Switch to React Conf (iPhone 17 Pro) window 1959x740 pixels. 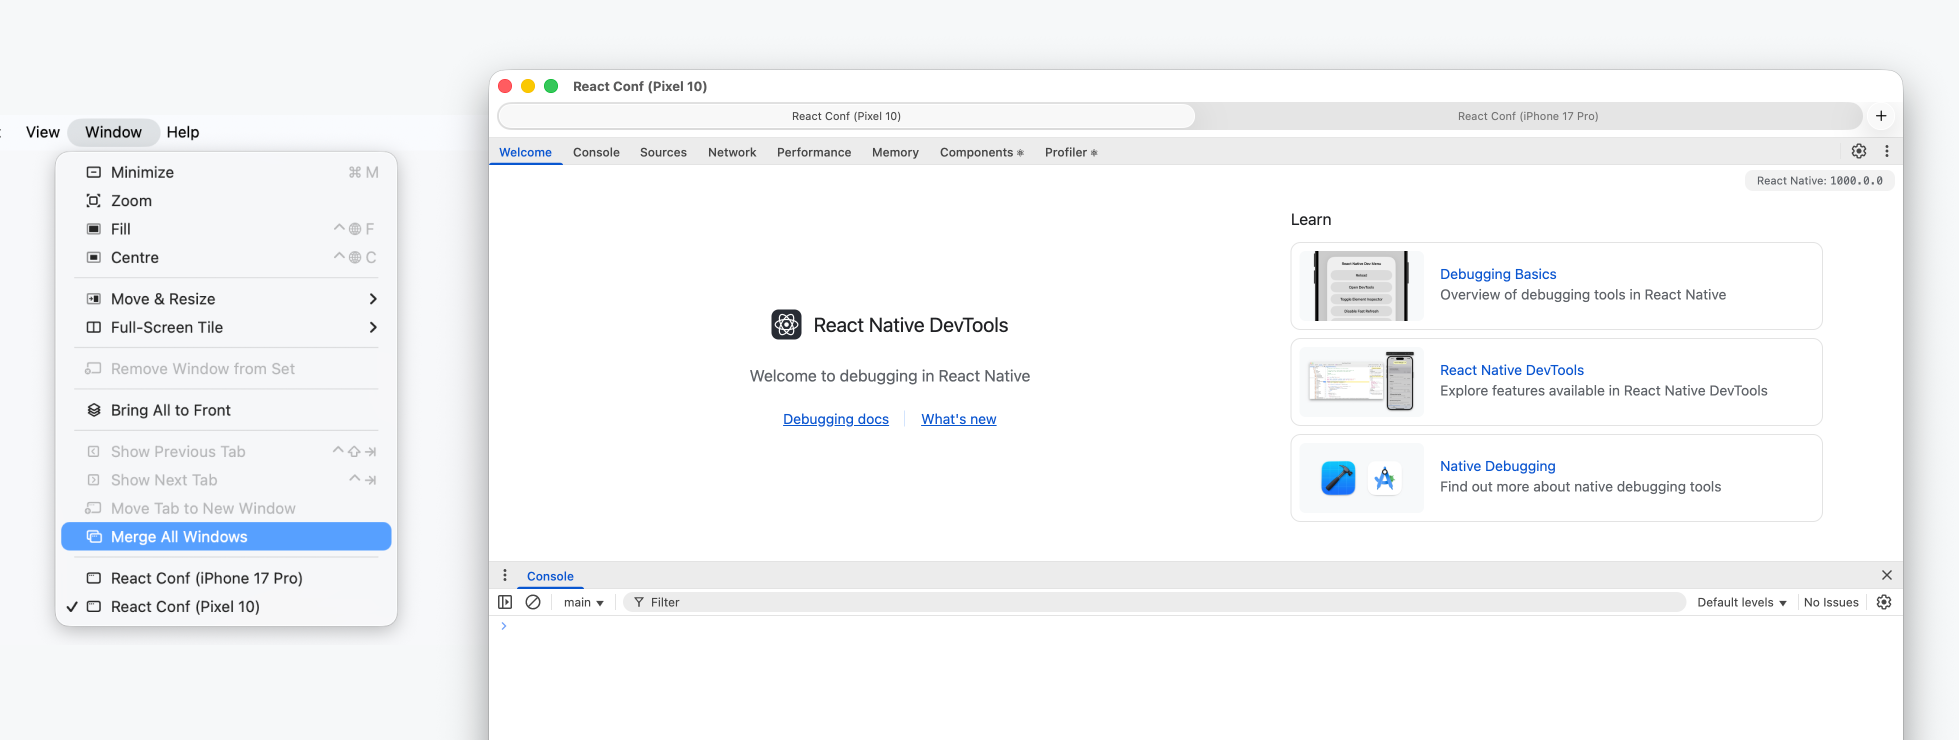[x=206, y=578]
